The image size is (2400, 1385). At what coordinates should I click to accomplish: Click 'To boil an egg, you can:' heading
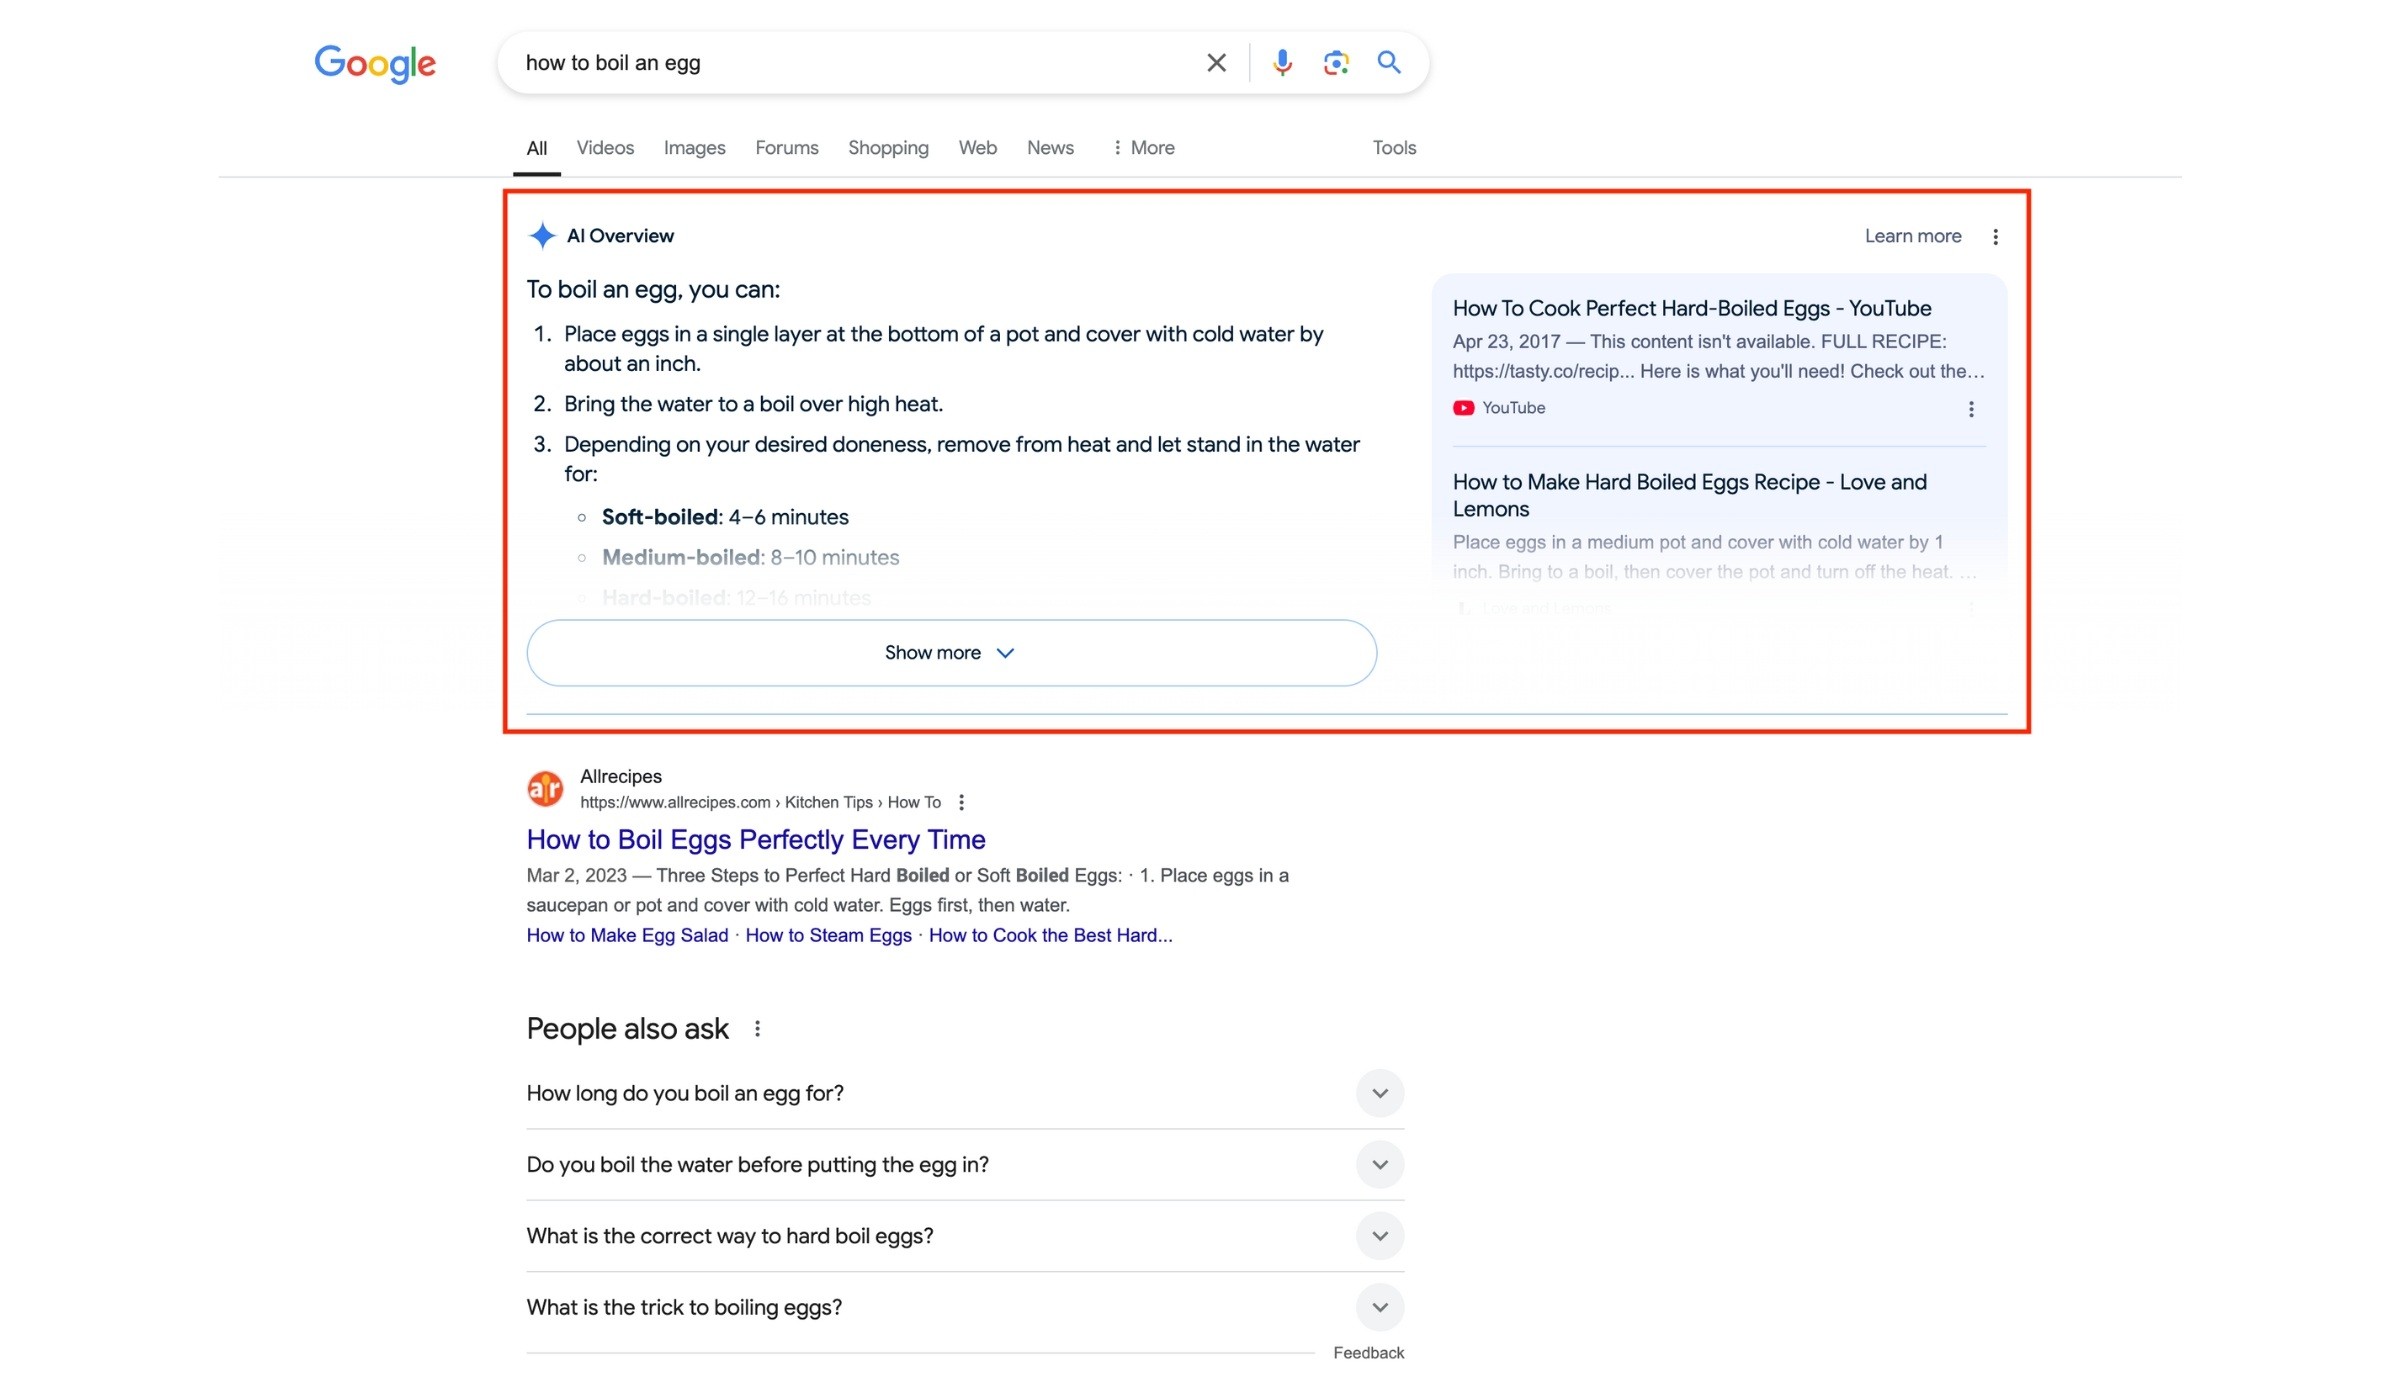(x=653, y=290)
